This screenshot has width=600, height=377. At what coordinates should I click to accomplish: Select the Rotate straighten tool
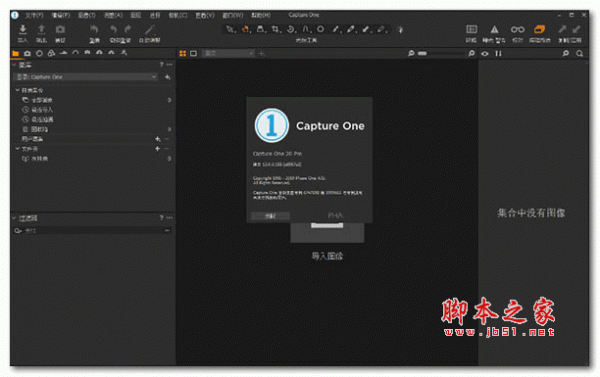click(291, 29)
